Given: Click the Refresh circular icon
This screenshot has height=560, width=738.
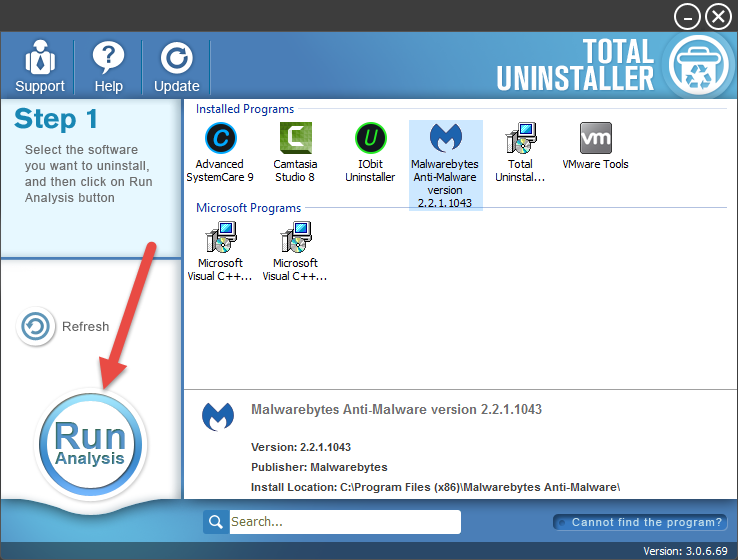Looking at the screenshot, I should (35, 326).
